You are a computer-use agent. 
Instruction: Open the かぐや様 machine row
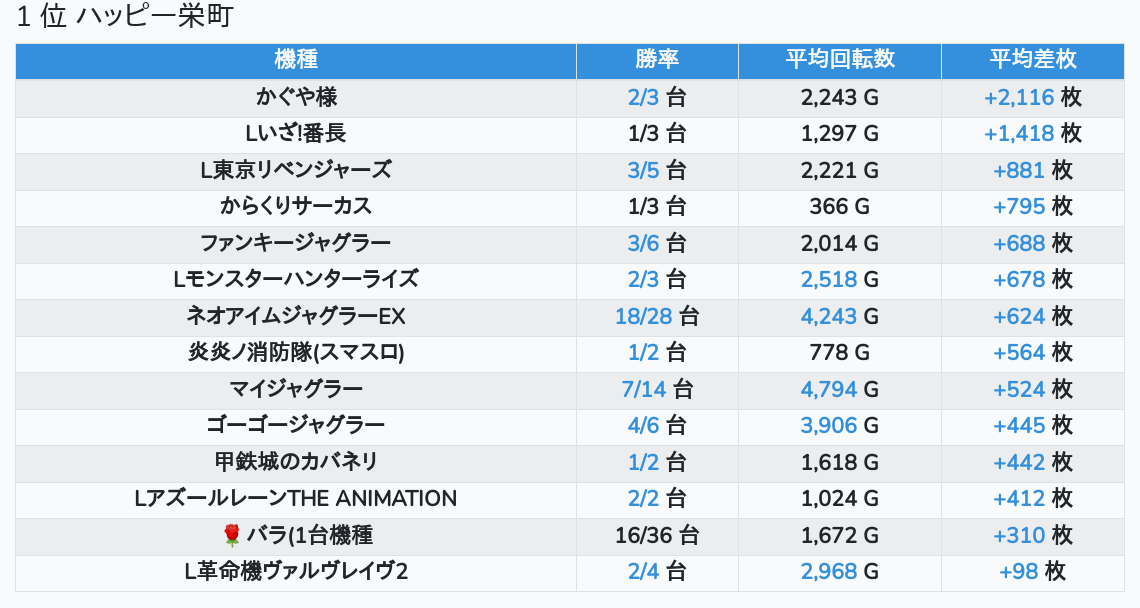click(296, 97)
